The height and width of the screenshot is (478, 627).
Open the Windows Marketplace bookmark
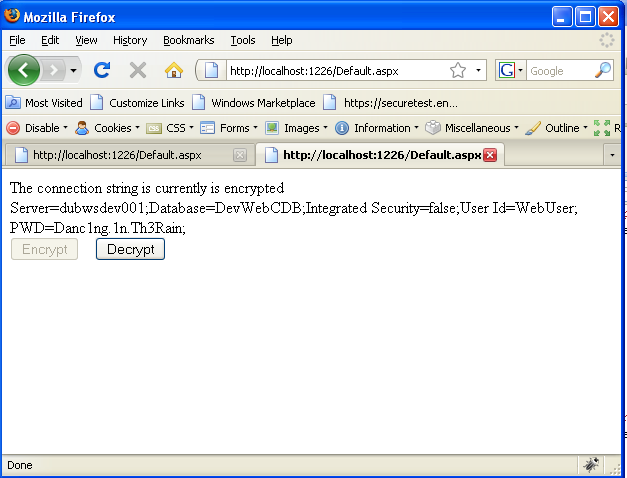point(254,103)
